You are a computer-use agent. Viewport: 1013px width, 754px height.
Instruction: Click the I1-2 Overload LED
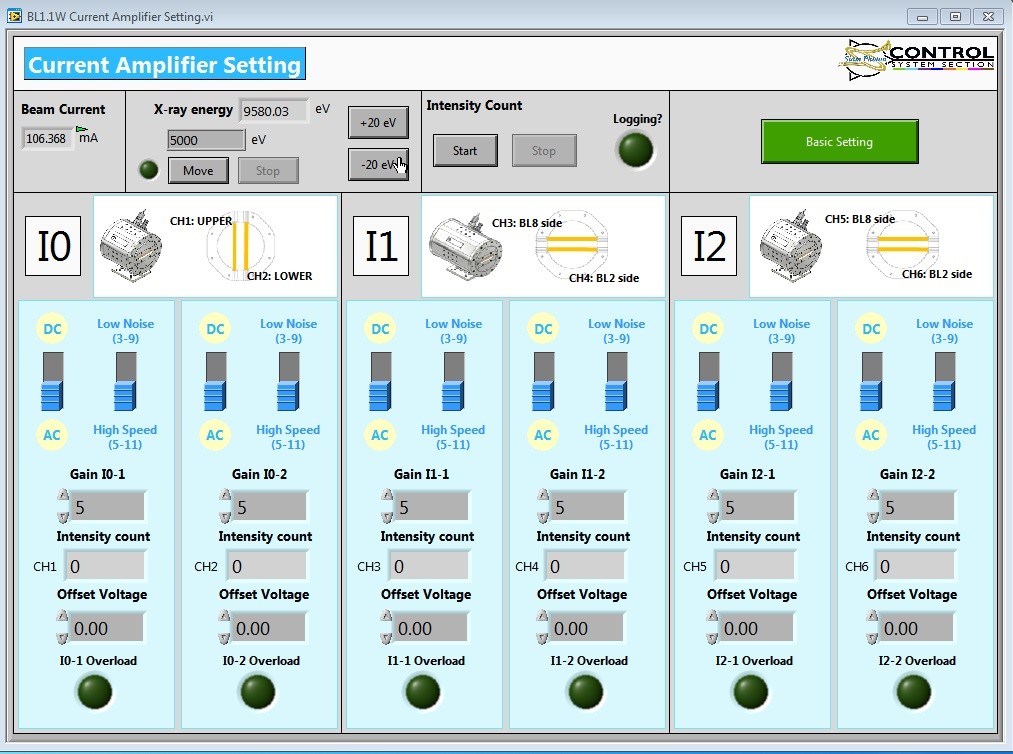[586, 692]
